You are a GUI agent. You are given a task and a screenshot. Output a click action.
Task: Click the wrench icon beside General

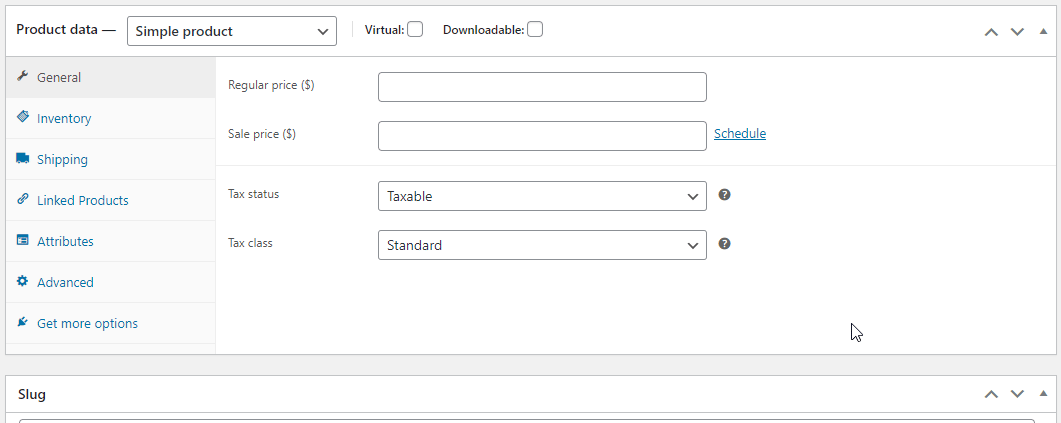22,77
